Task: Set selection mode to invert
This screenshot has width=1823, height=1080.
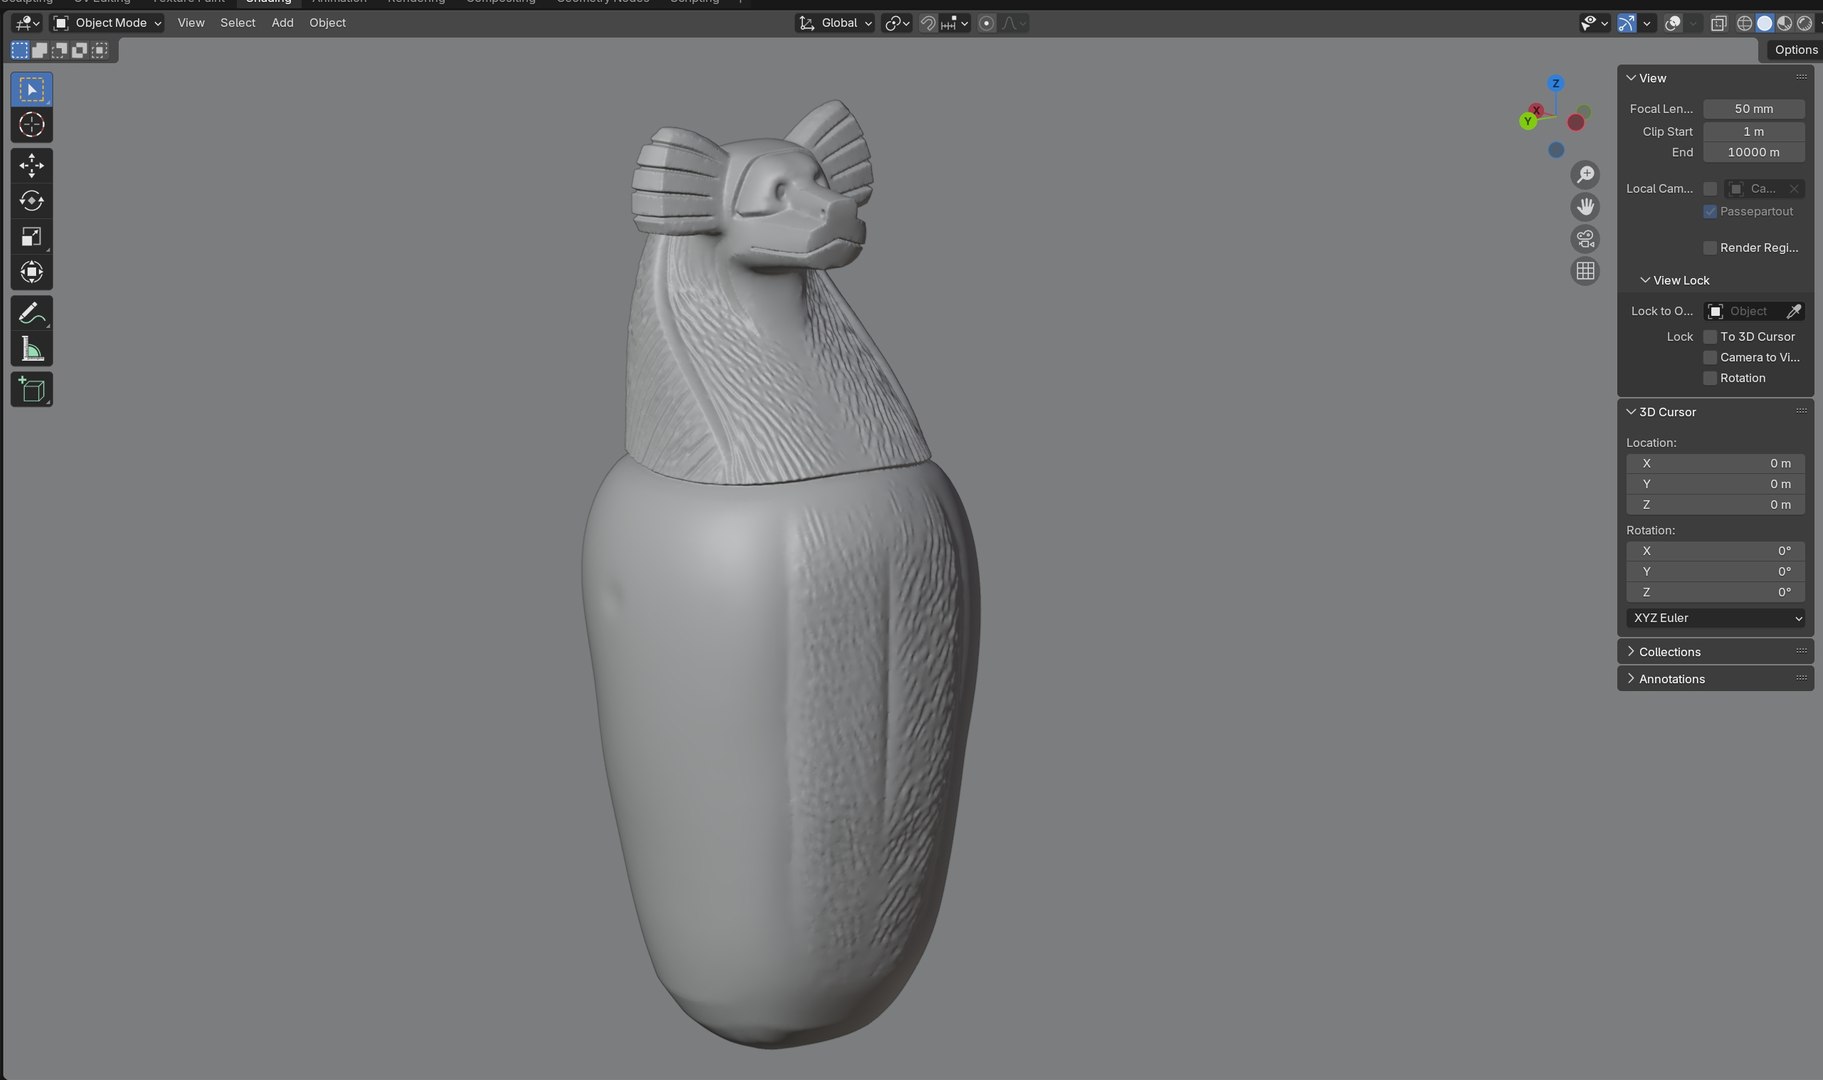Action: pyautogui.click(x=80, y=50)
